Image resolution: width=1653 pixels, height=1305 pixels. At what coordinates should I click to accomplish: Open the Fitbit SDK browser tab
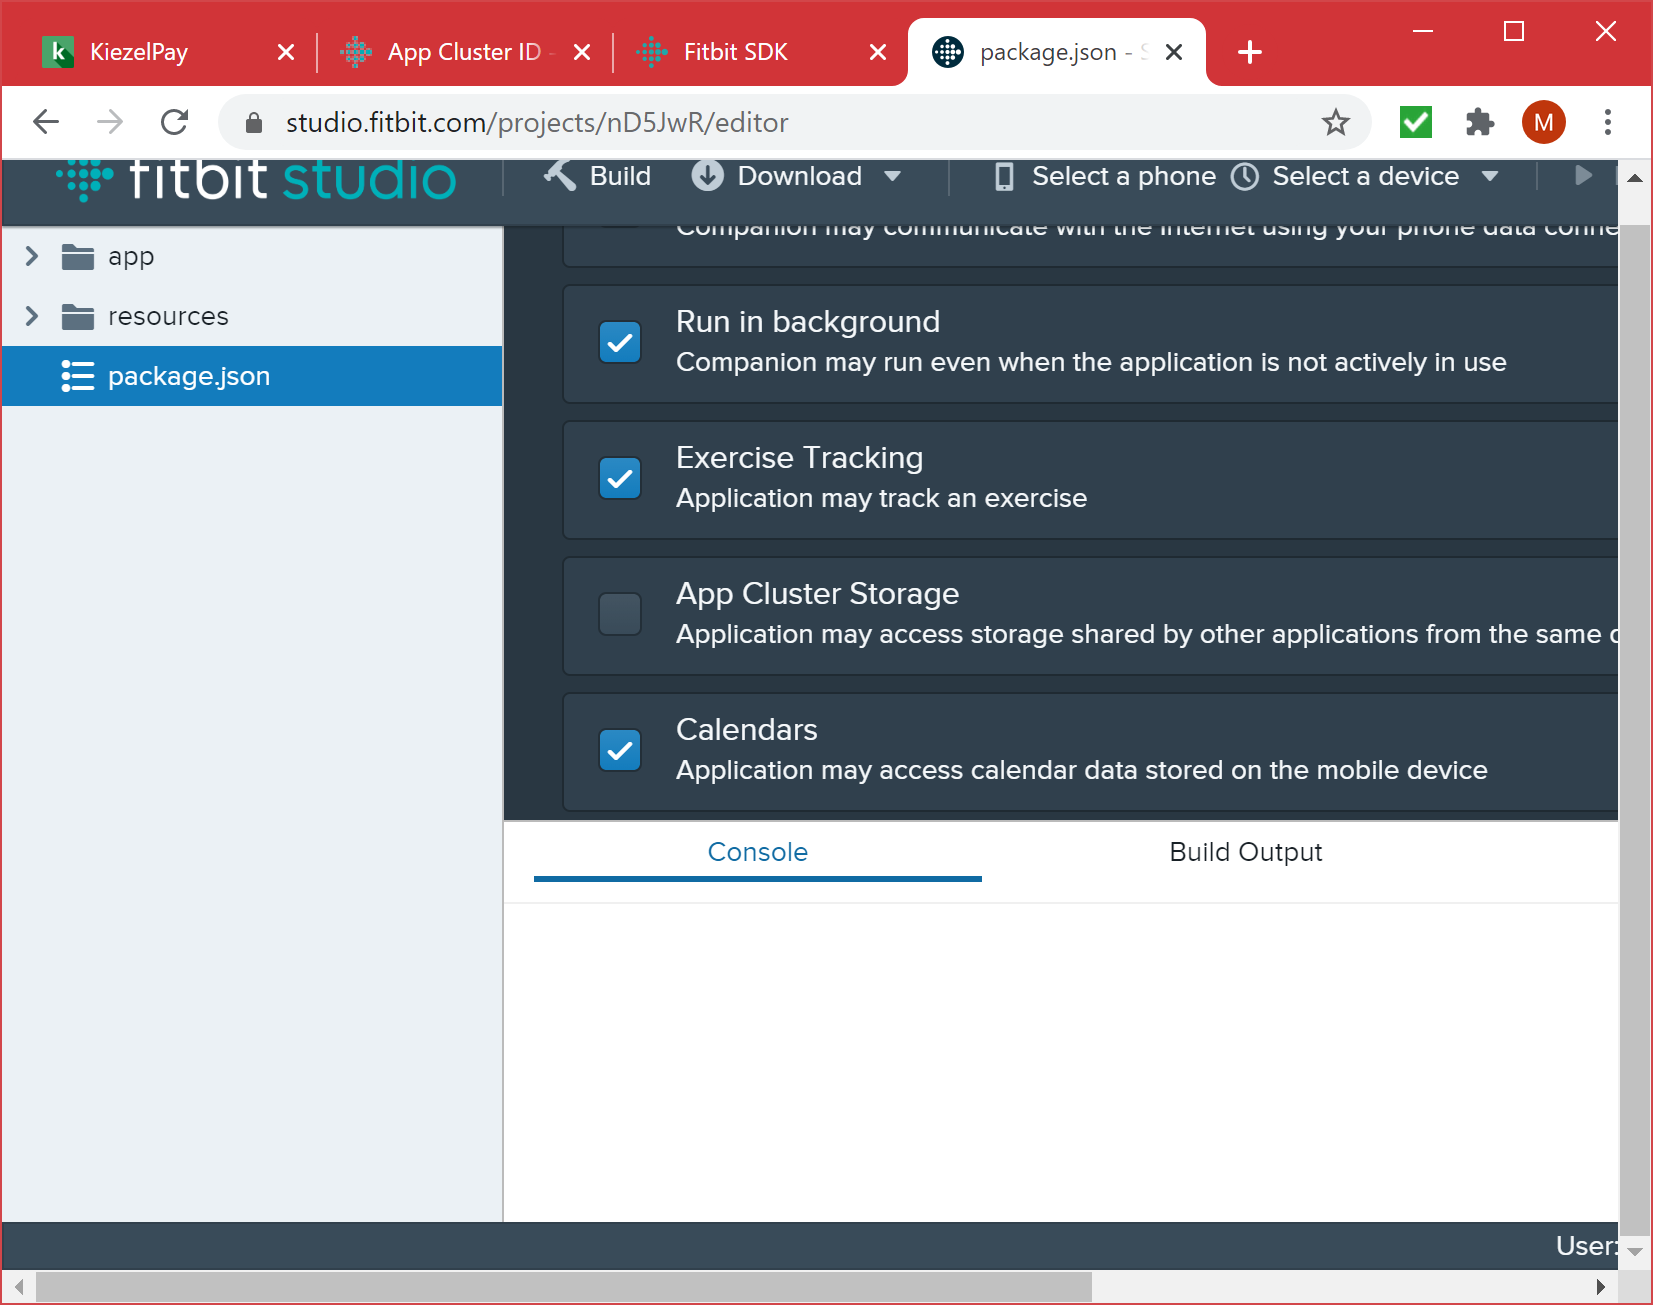pyautogui.click(x=735, y=52)
